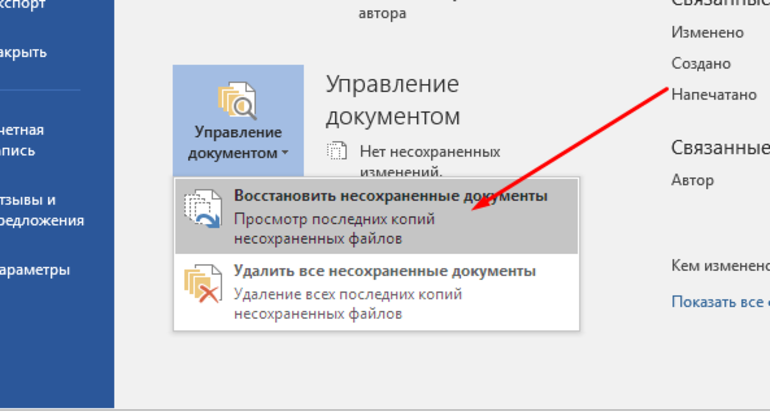Click the small unsaved changes document icon

click(x=337, y=151)
